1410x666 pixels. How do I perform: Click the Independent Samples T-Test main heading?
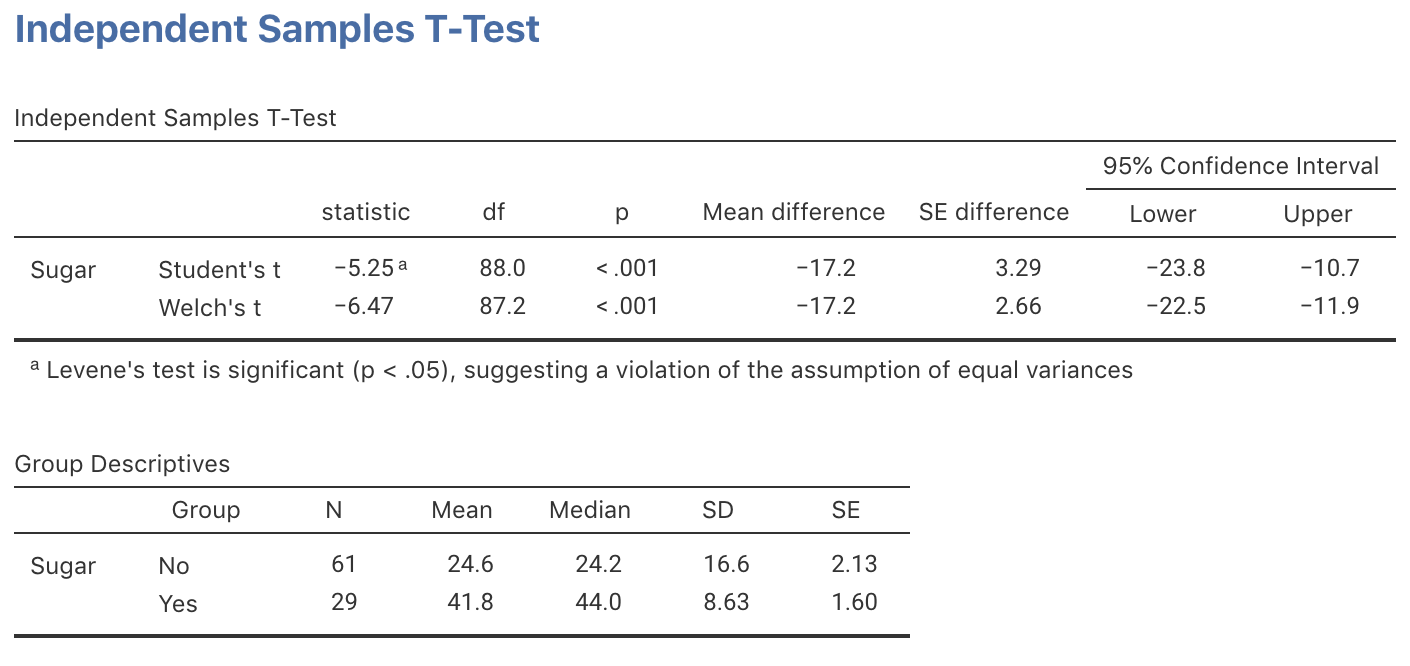tap(278, 29)
